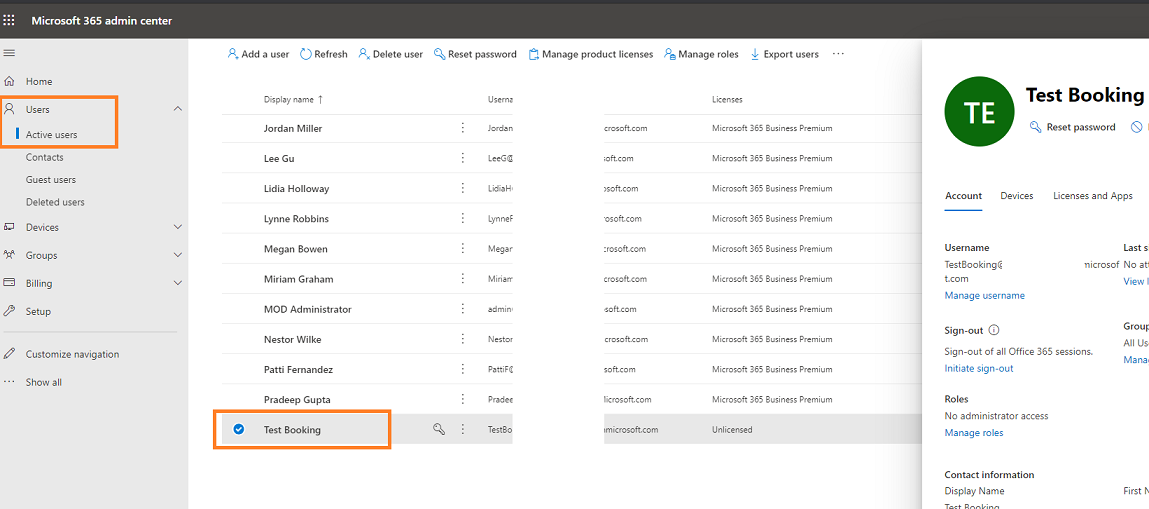Collapse the Users section chevron

point(177,109)
